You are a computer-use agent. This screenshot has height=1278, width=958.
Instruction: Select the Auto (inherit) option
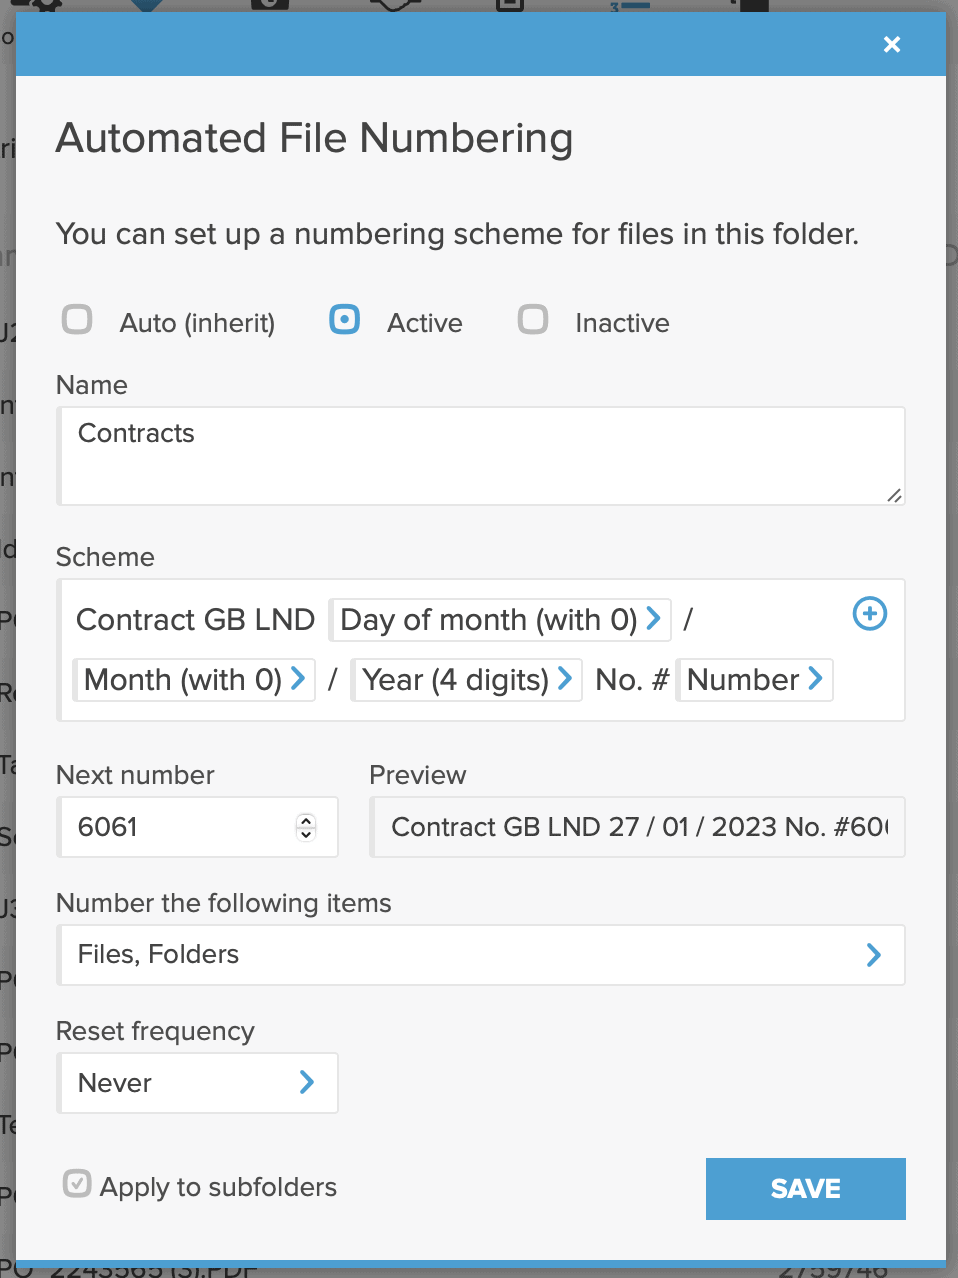click(77, 320)
